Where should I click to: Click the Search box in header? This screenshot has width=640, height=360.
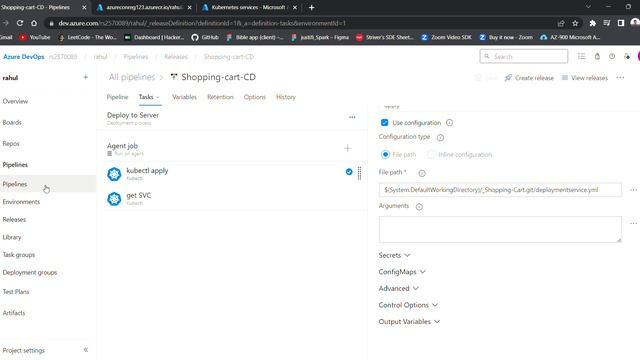pos(524,56)
